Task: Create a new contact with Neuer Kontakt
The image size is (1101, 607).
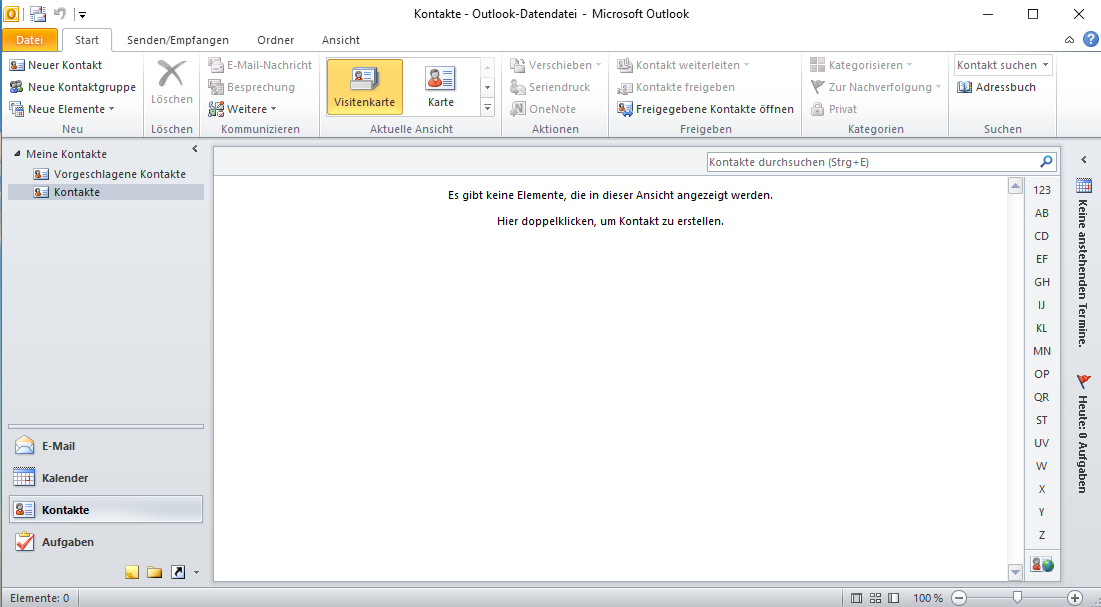Action: (55, 65)
